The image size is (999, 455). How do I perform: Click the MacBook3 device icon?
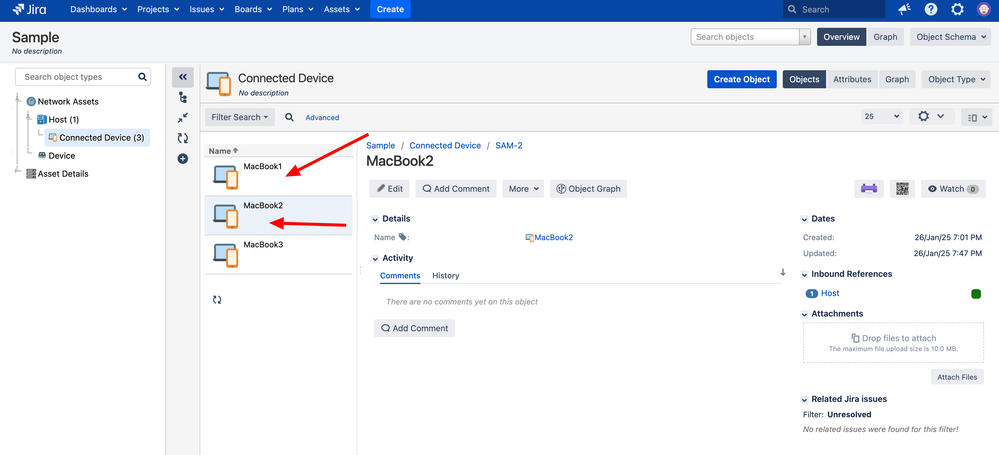226,254
